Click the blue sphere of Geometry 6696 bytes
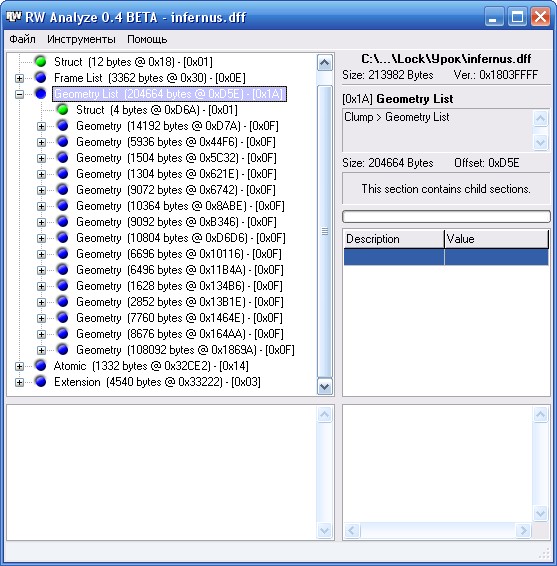The height and width of the screenshot is (566, 557). pyautogui.click(x=63, y=253)
